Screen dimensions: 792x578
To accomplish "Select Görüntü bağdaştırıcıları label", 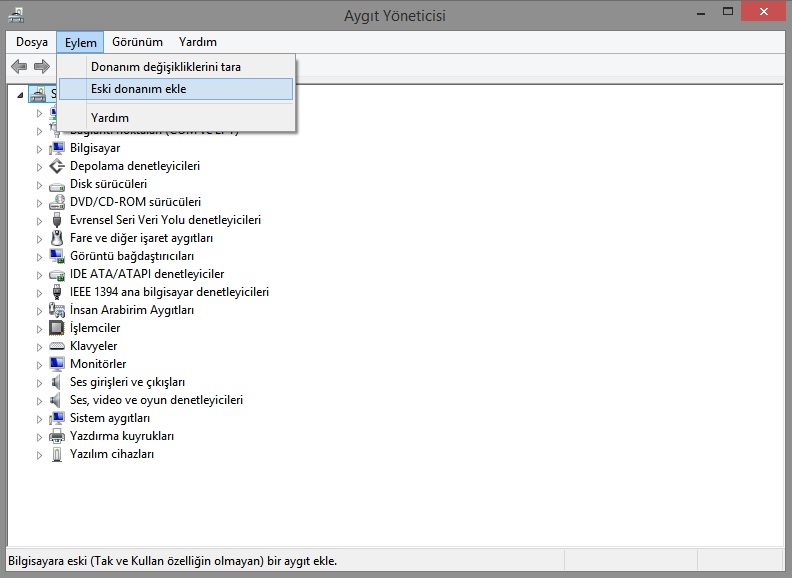I will (x=132, y=256).
